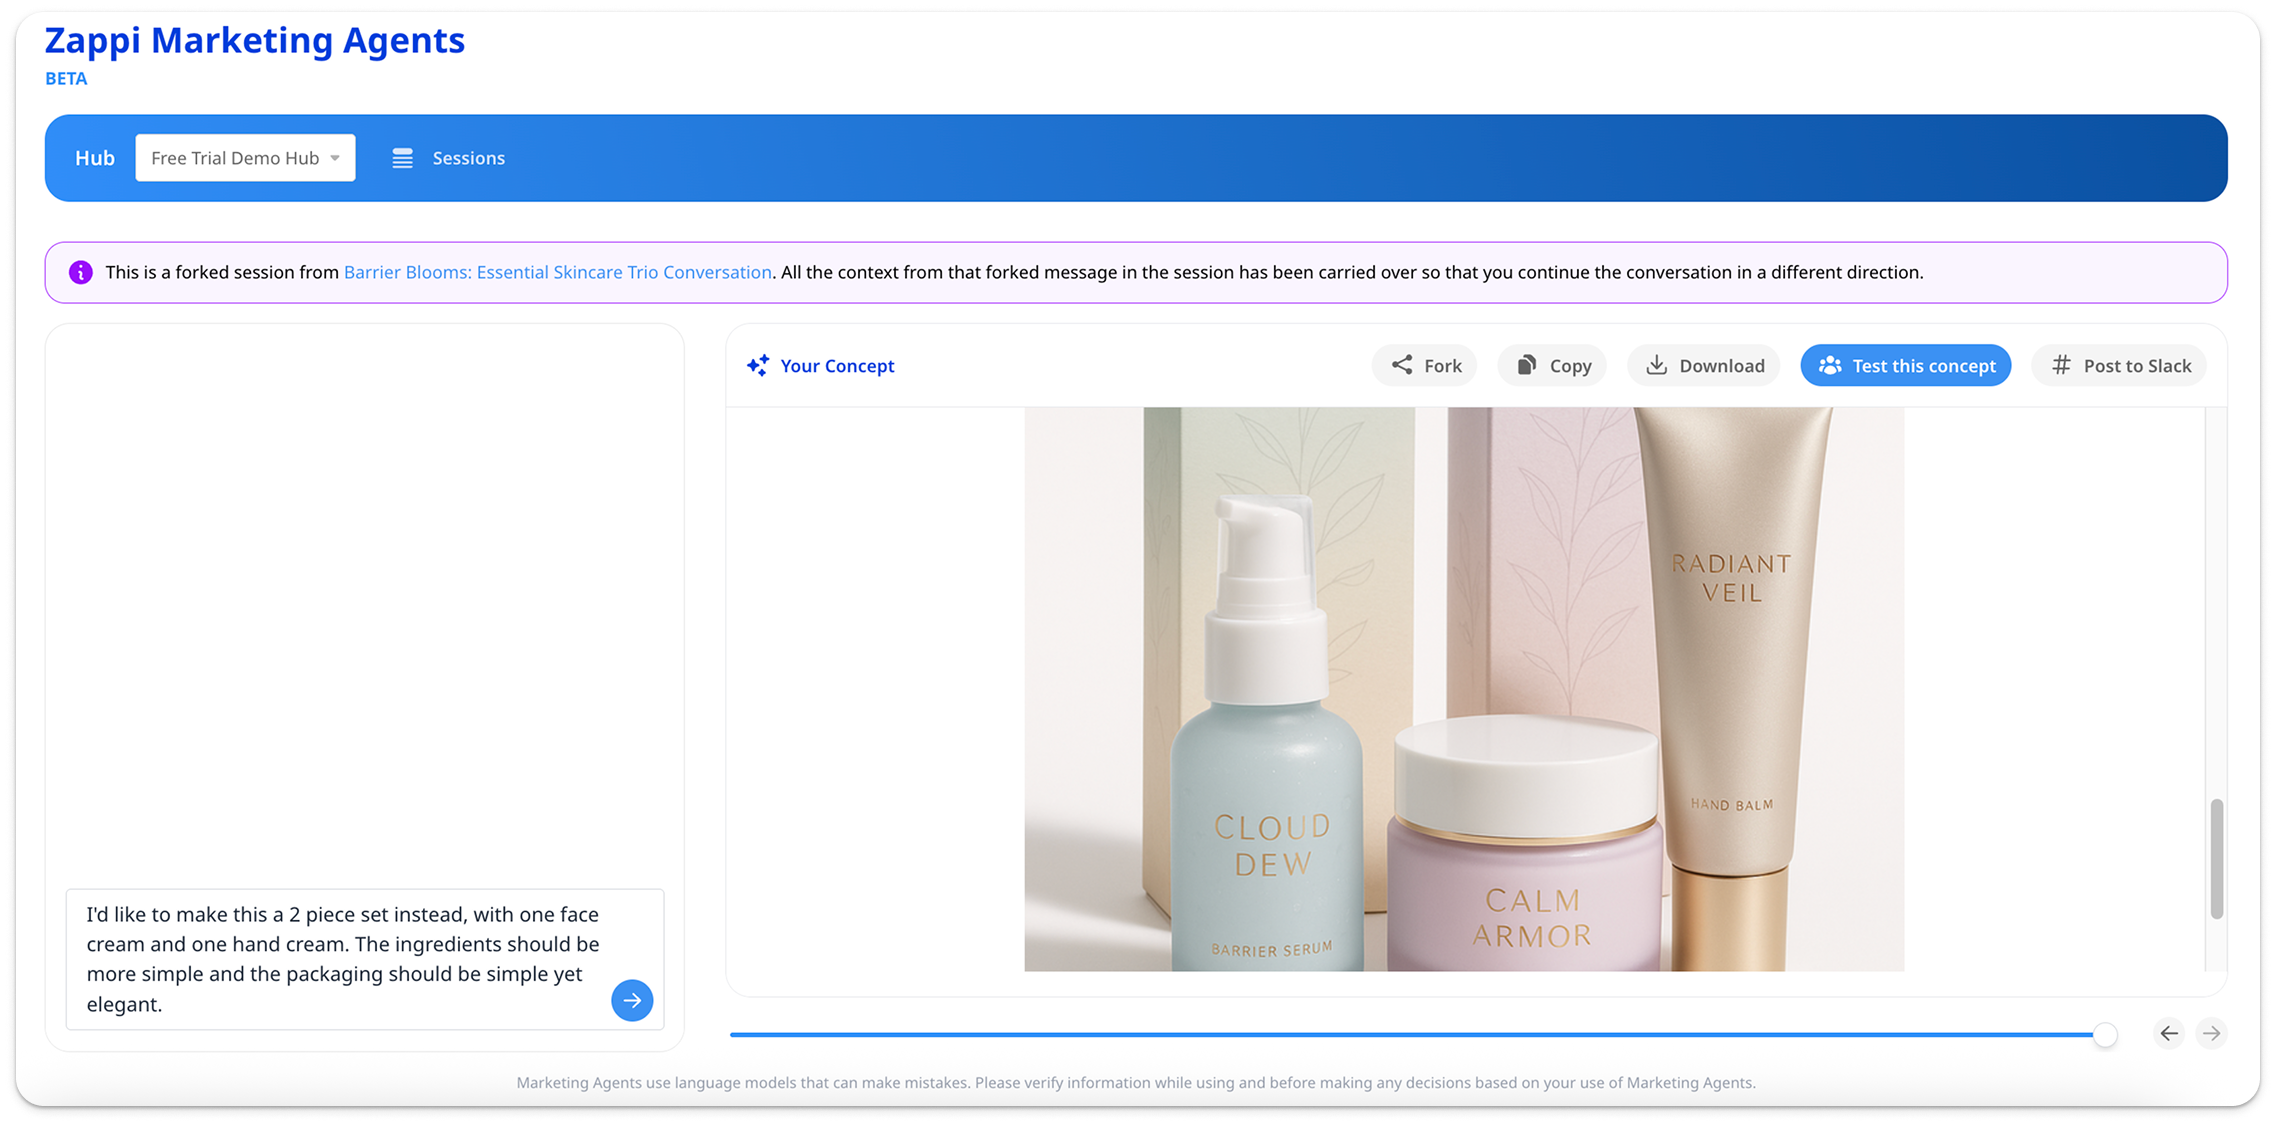Viewport: 2276px width, 1126px height.
Task: Click the Zappi Marketing Agents title
Action: tap(255, 40)
